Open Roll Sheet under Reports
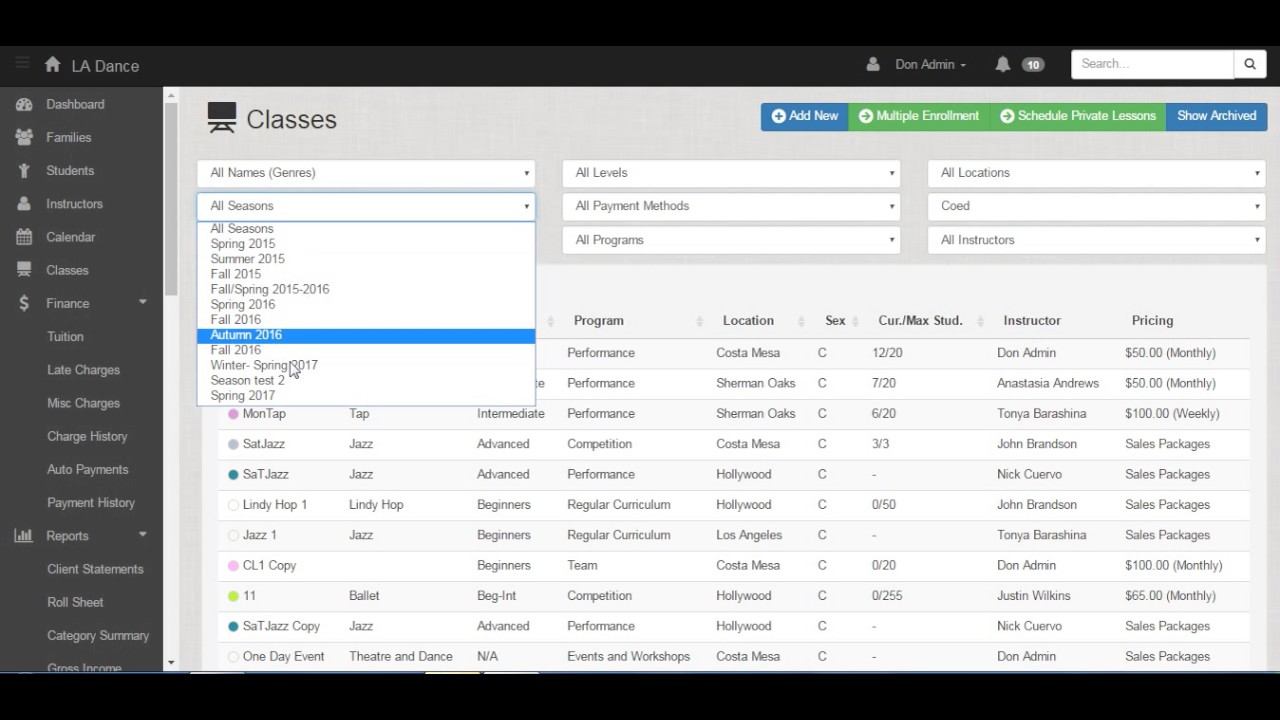 tap(75, 602)
